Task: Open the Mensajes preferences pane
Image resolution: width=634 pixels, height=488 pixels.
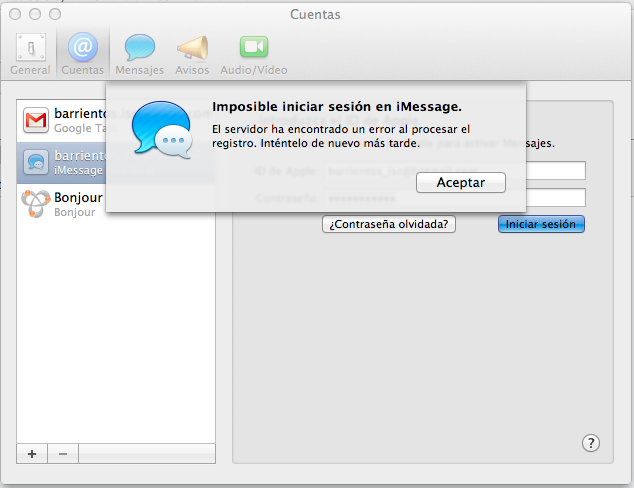Action: (139, 54)
